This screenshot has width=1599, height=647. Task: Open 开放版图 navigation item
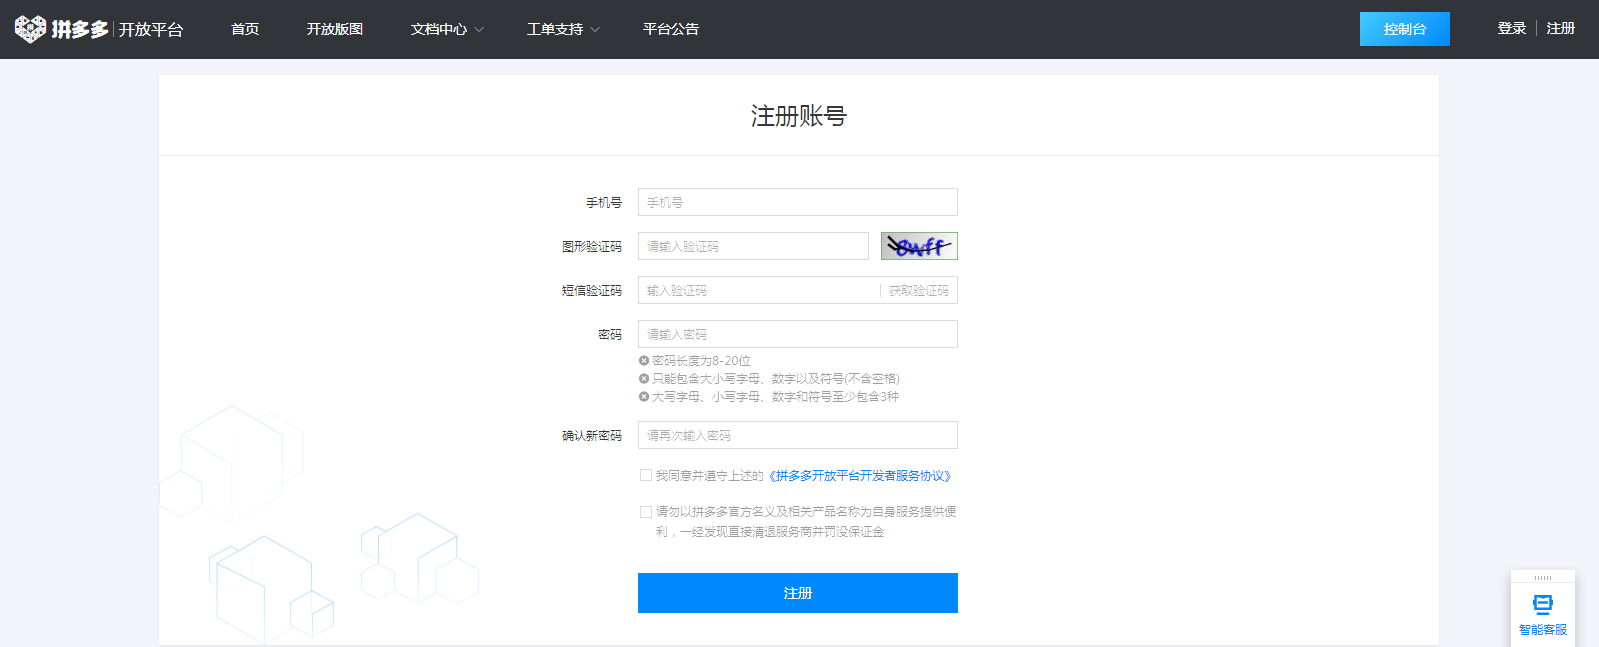tap(335, 29)
